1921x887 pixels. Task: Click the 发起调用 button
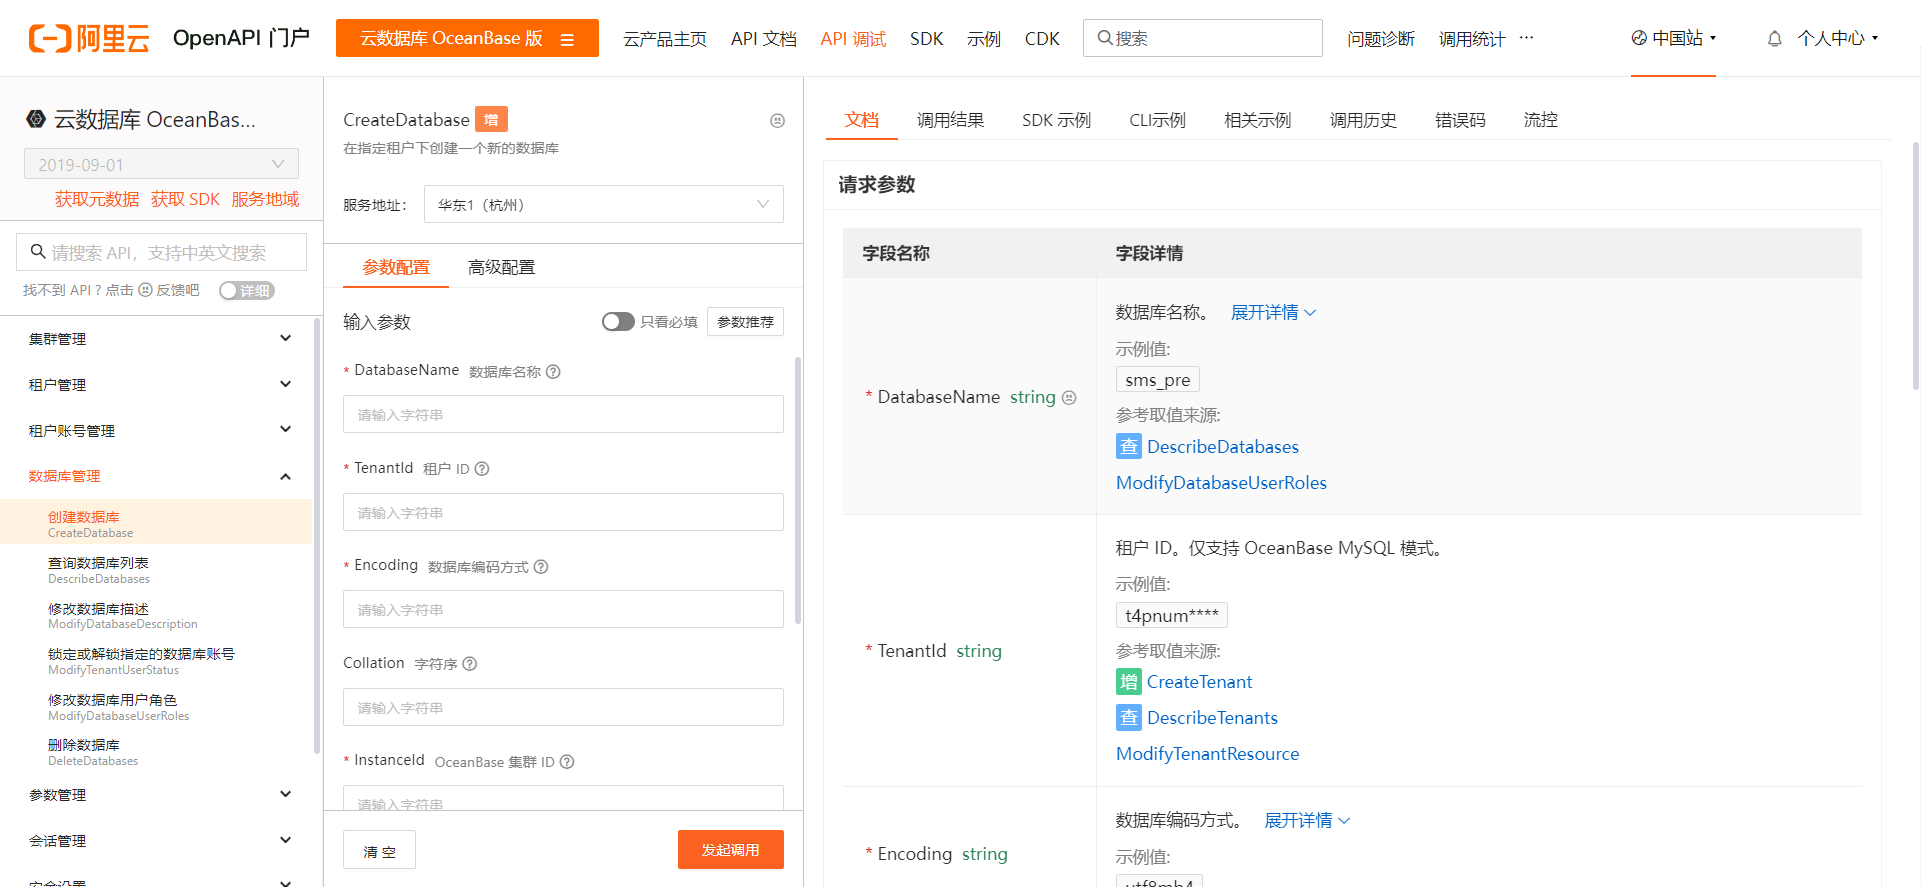click(730, 850)
